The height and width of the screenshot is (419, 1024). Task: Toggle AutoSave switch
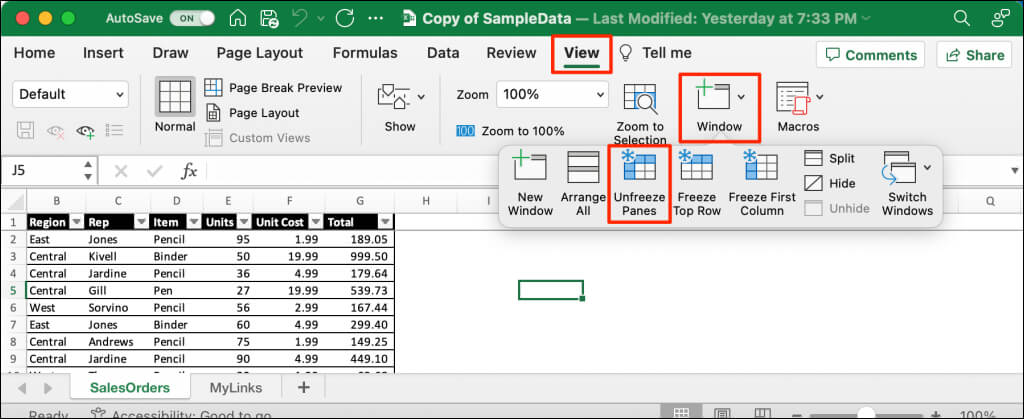(192, 18)
